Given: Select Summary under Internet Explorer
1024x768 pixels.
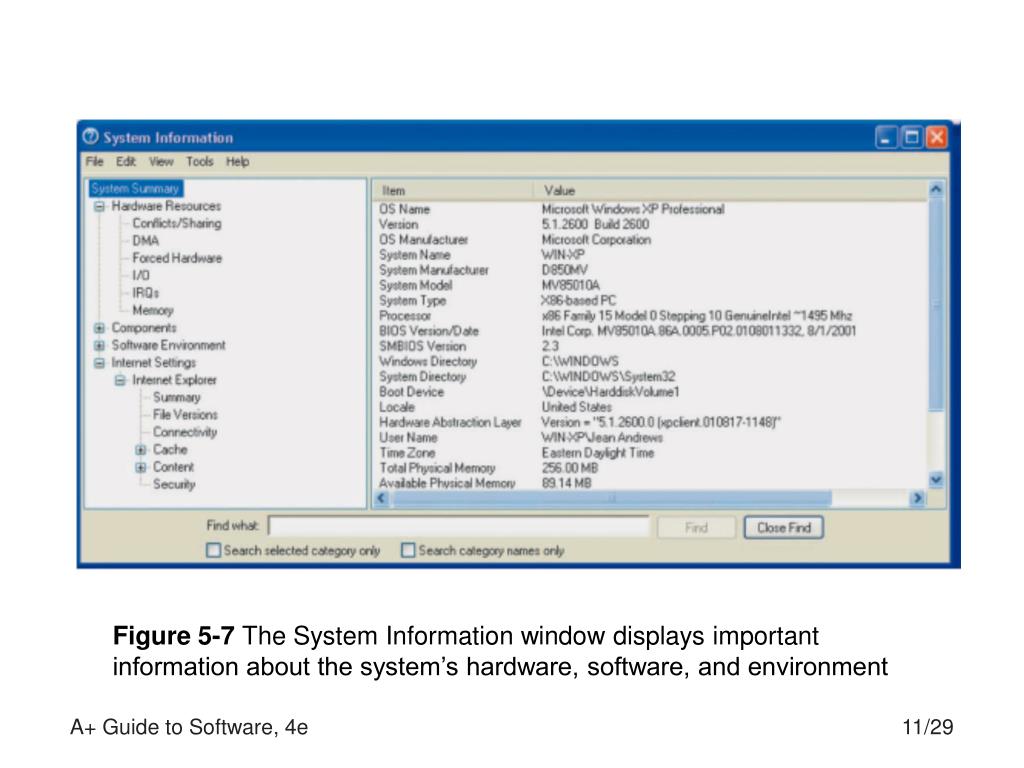Looking at the screenshot, I should coord(176,397).
